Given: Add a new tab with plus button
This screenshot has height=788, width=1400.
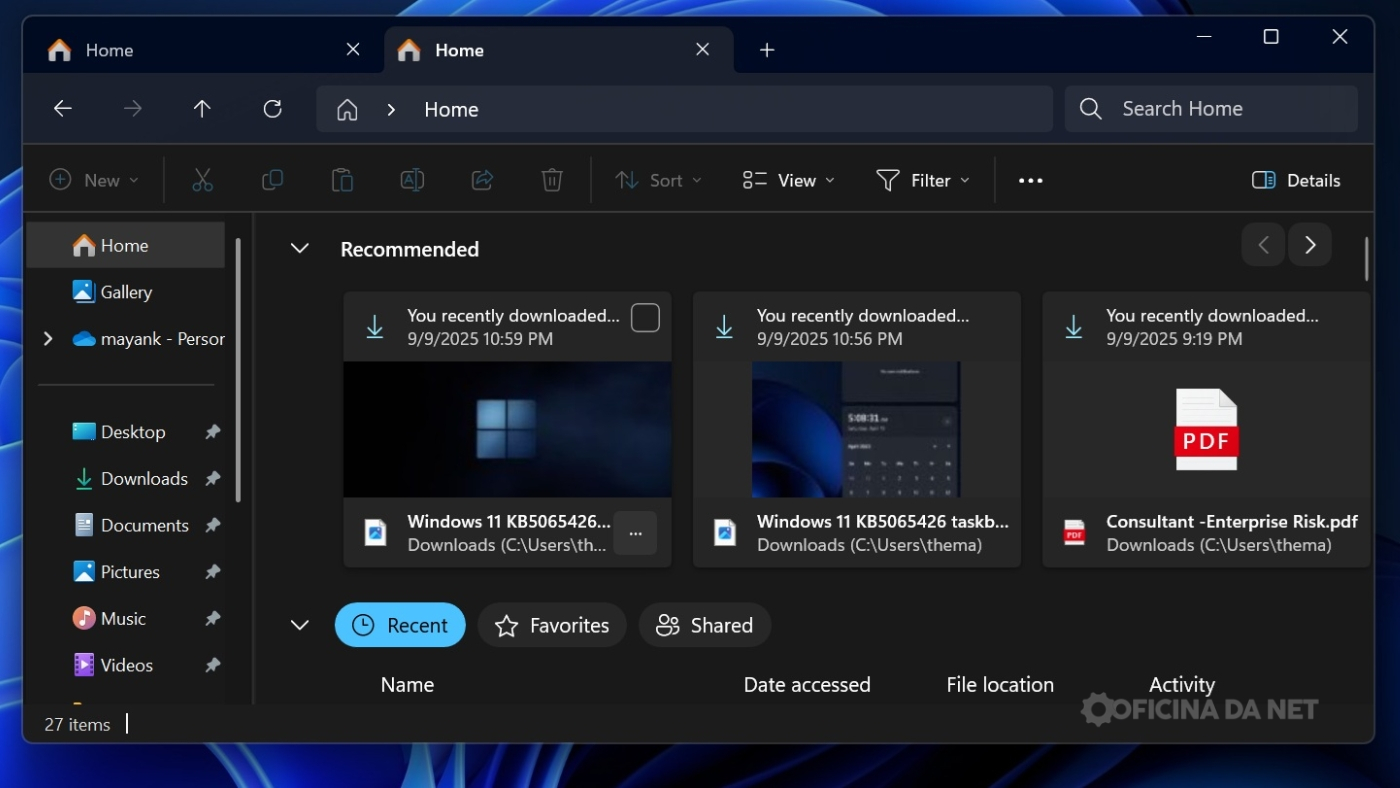Looking at the screenshot, I should tap(767, 50).
